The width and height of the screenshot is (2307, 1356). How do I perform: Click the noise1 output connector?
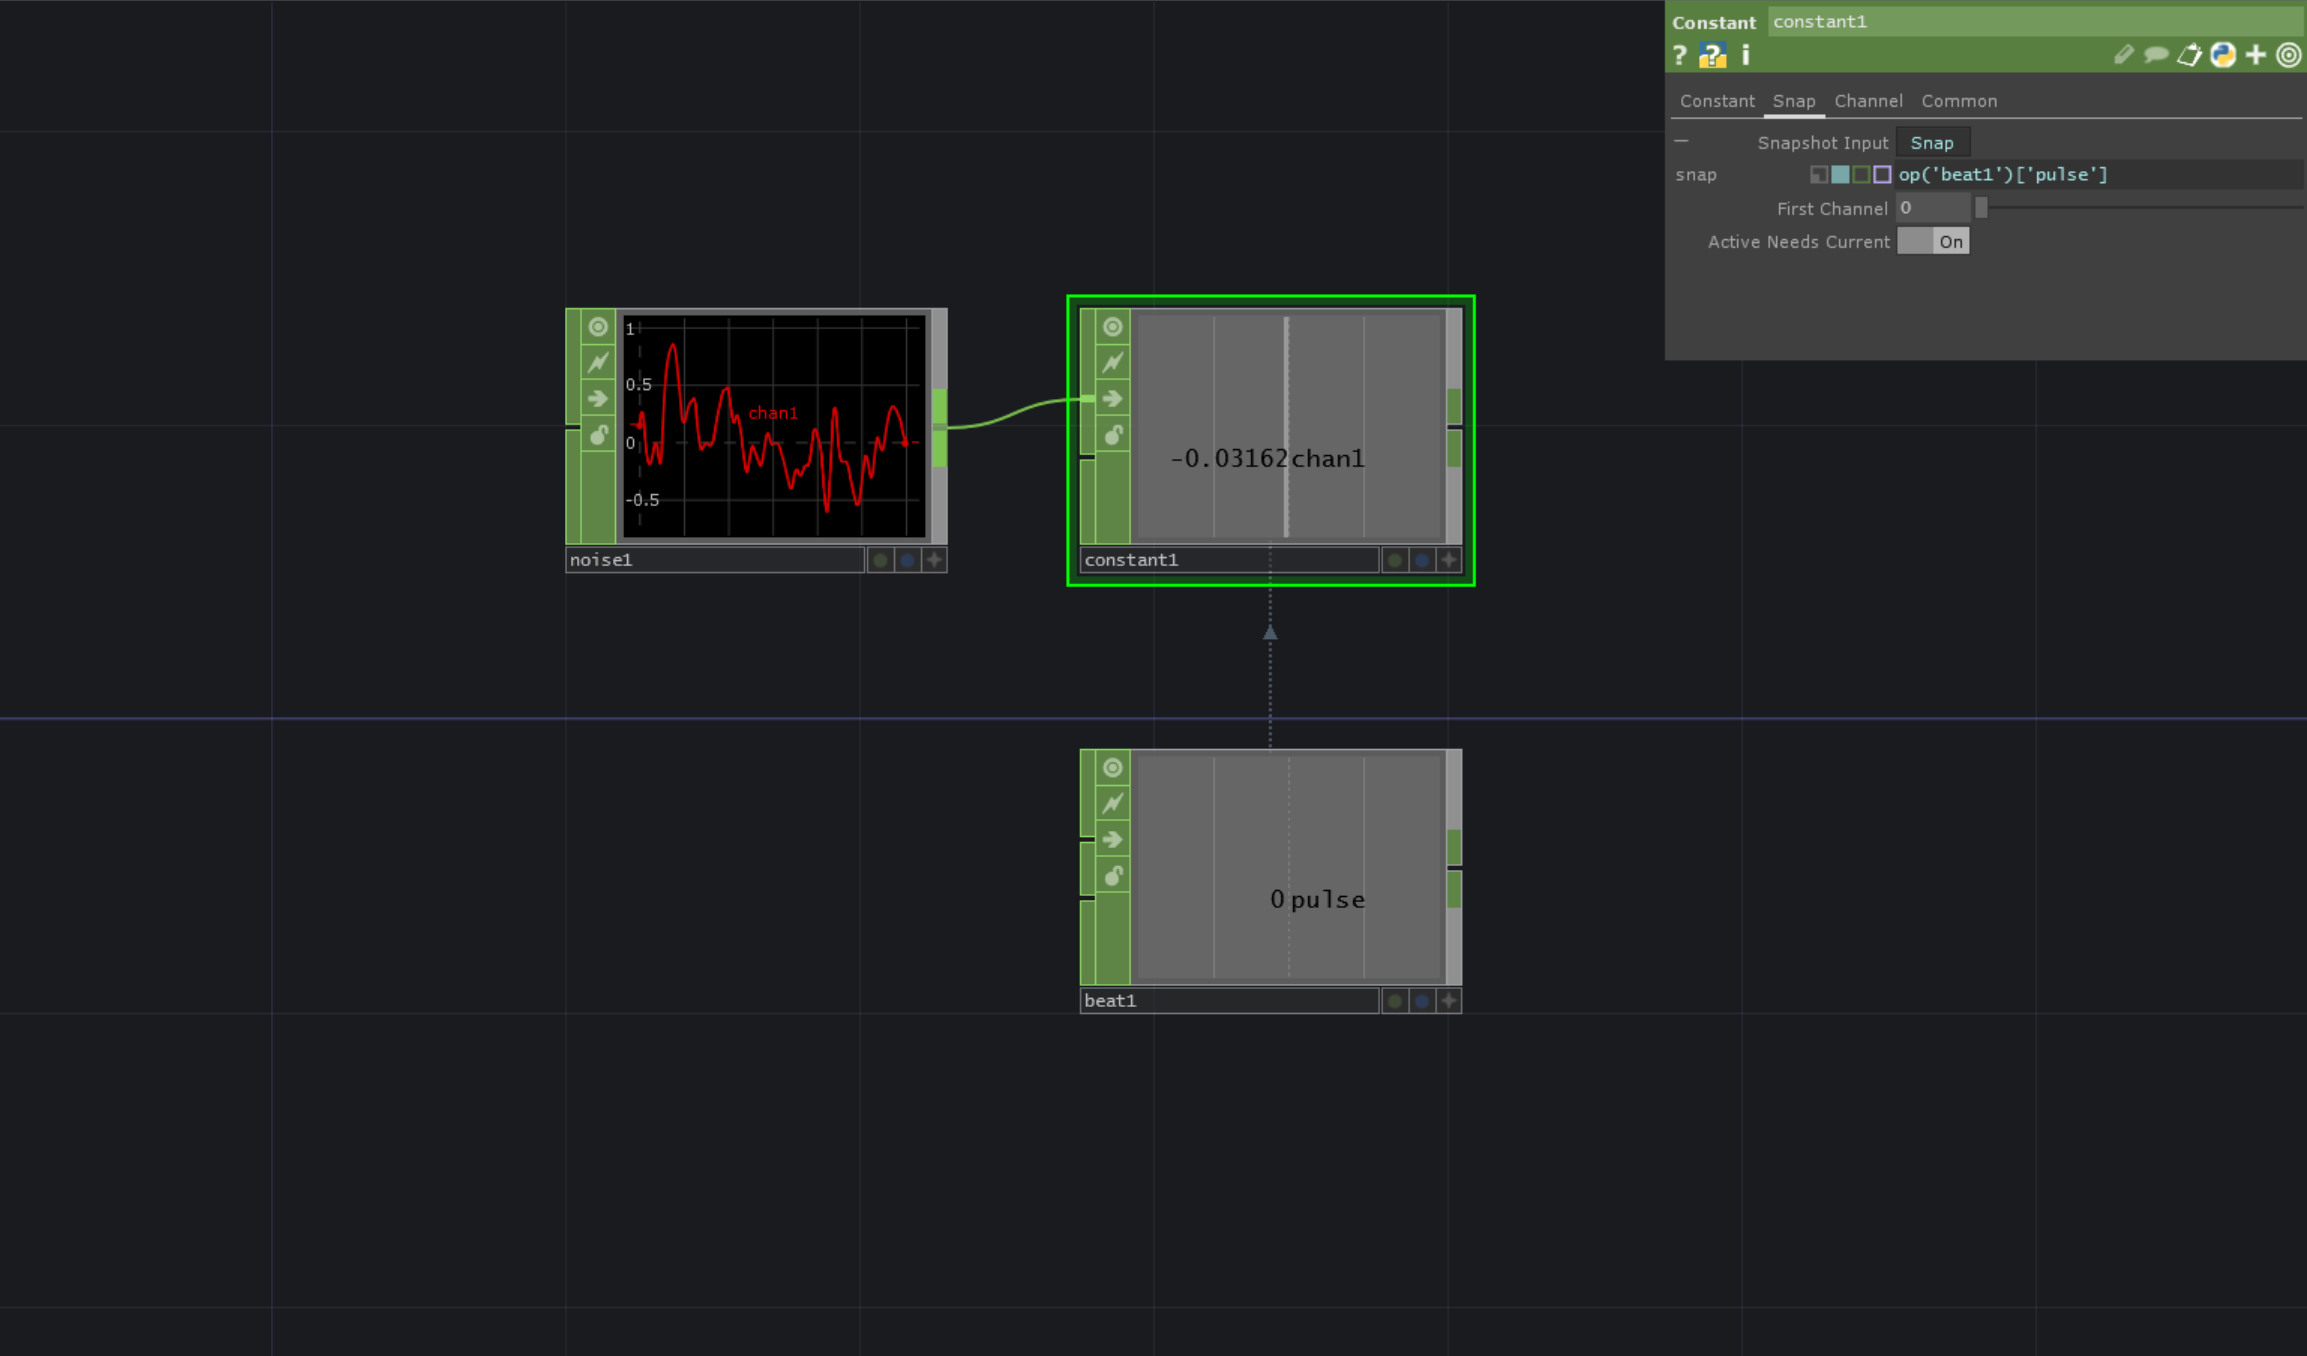coord(940,427)
